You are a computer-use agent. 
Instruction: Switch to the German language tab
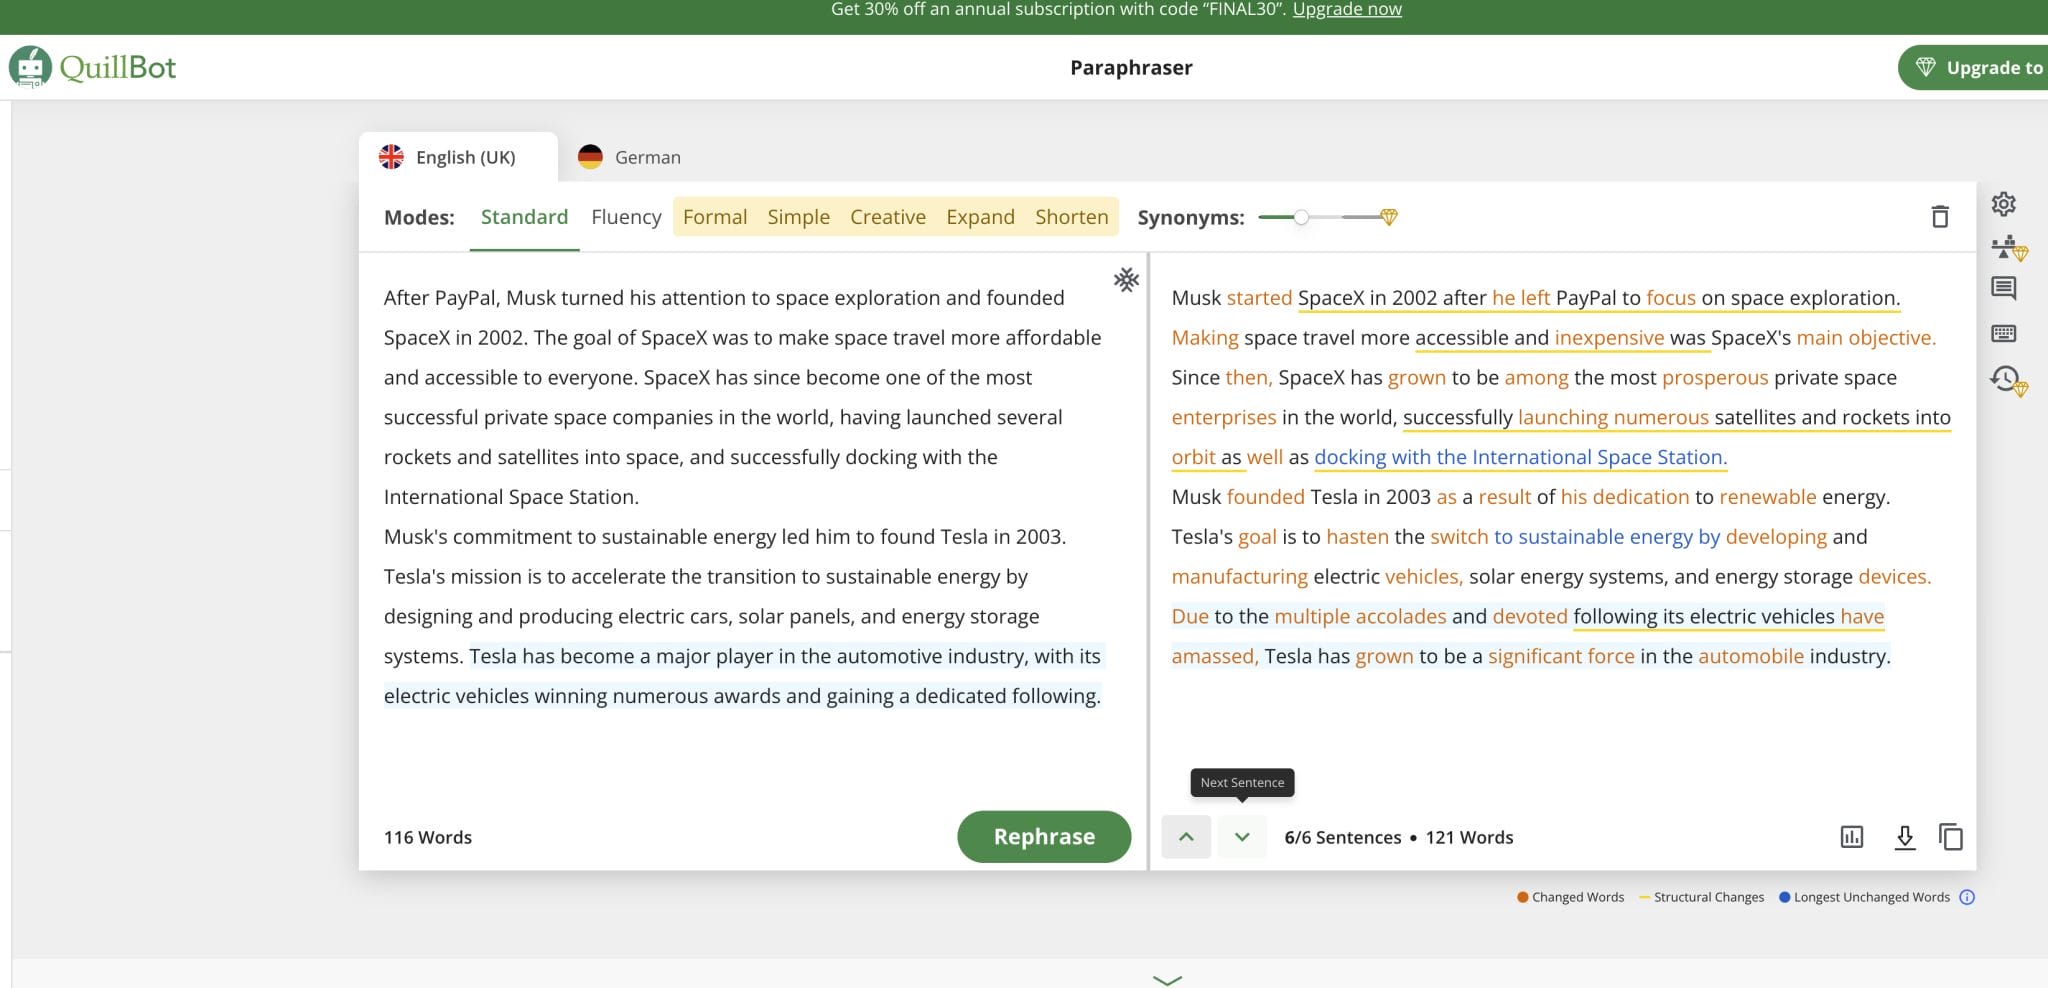coord(630,158)
